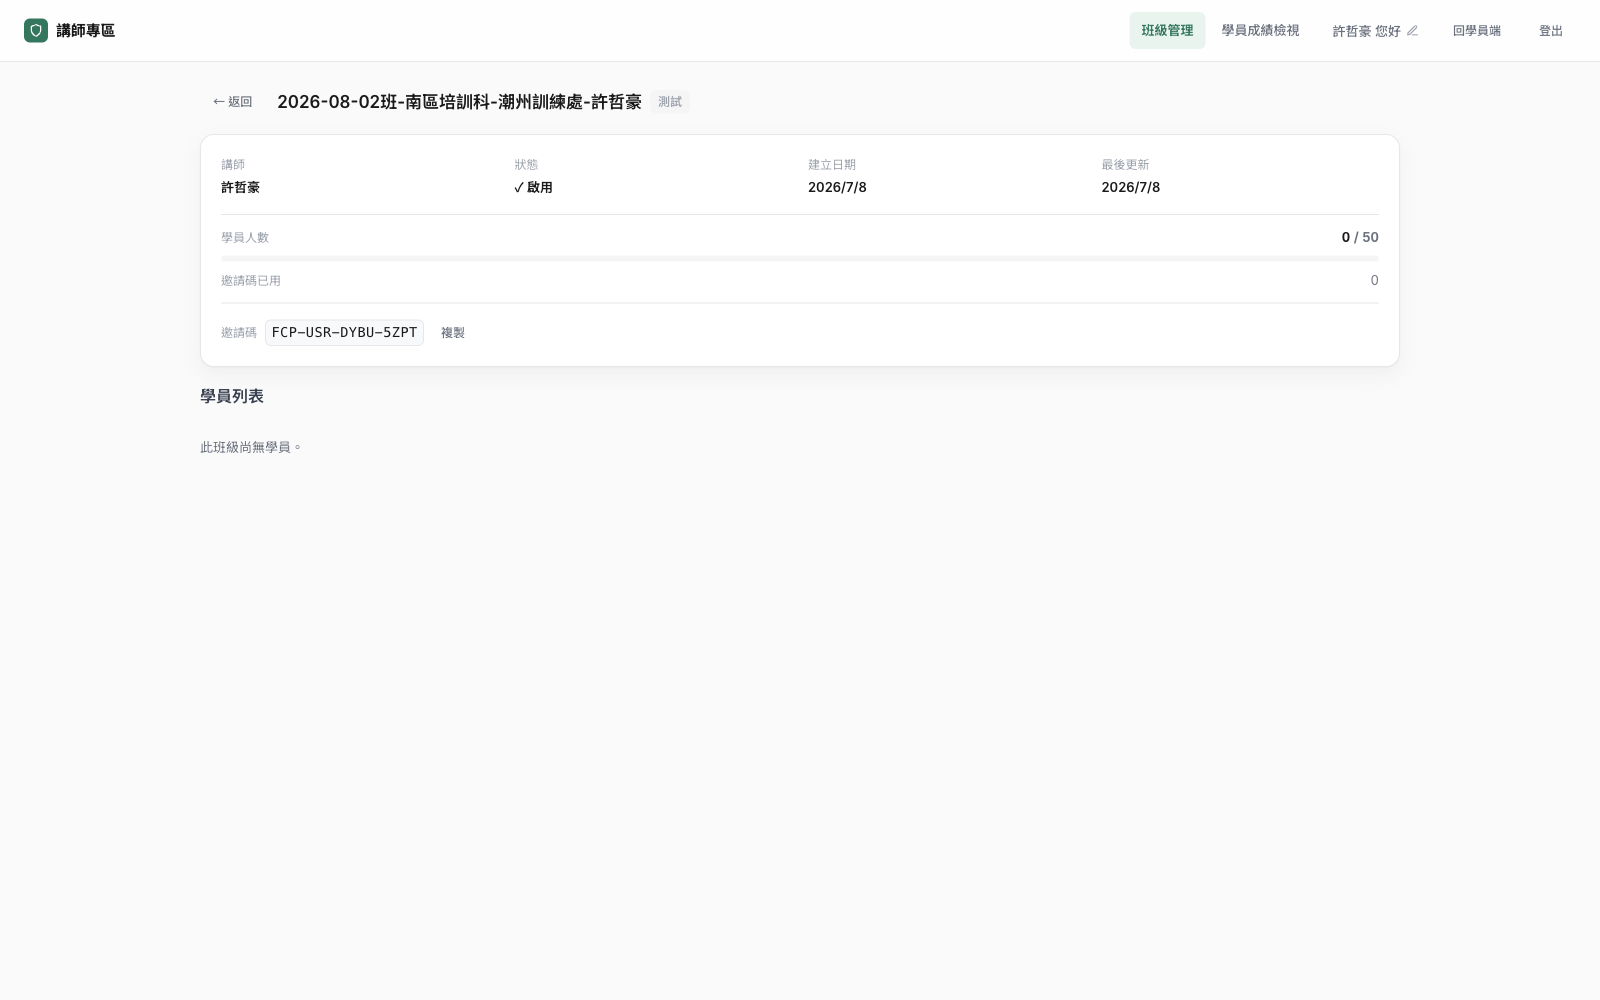Copy invite code with 複製 button
Image resolution: width=1600 pixels, height=1000 pixels.
[453, 333]
